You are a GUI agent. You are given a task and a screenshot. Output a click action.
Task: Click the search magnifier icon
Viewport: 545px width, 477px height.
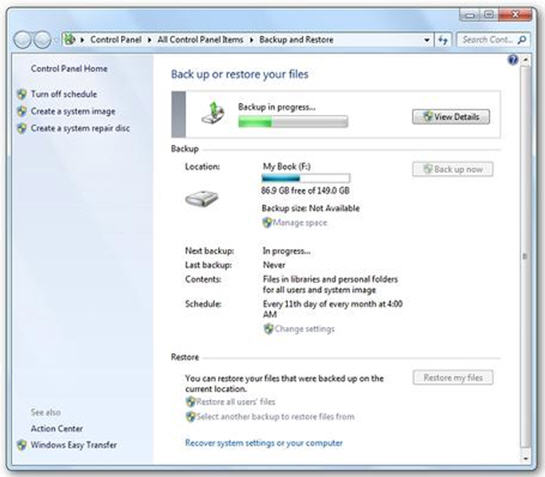click(522, 40)
